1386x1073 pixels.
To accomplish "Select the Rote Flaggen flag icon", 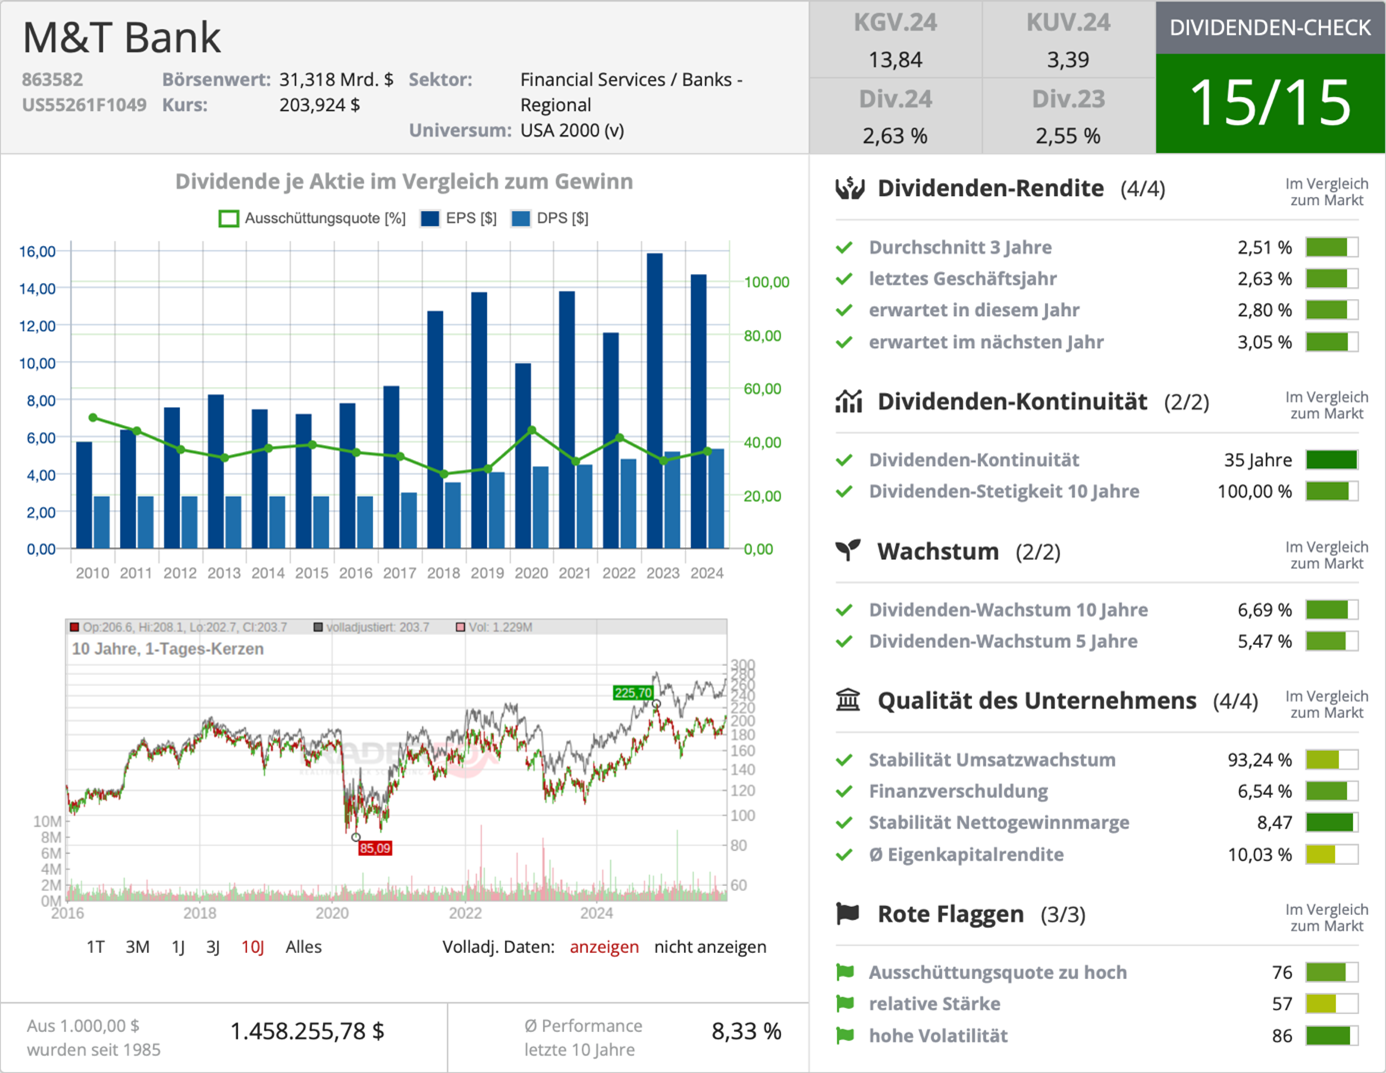I will [847, 913].
